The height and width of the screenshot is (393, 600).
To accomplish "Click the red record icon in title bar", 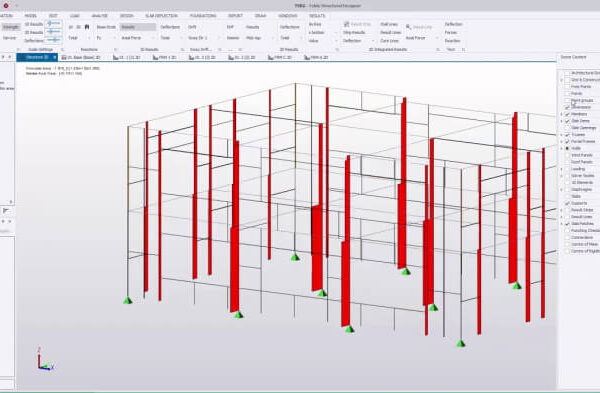I will coord(6,5).
